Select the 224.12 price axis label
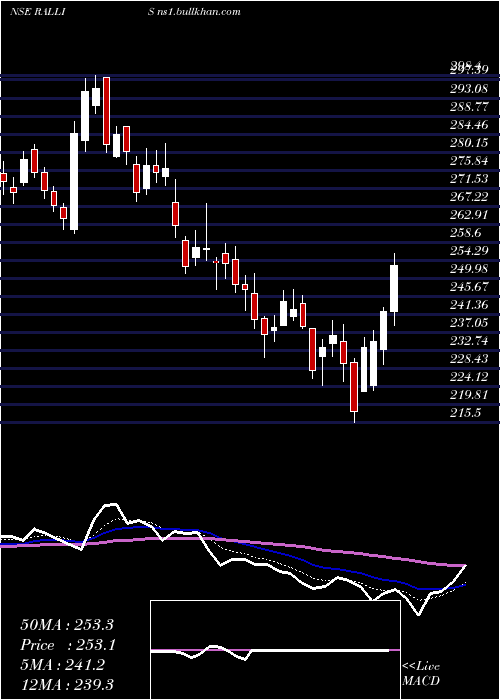This screenshot has height=700, width=500. (468, 377)
